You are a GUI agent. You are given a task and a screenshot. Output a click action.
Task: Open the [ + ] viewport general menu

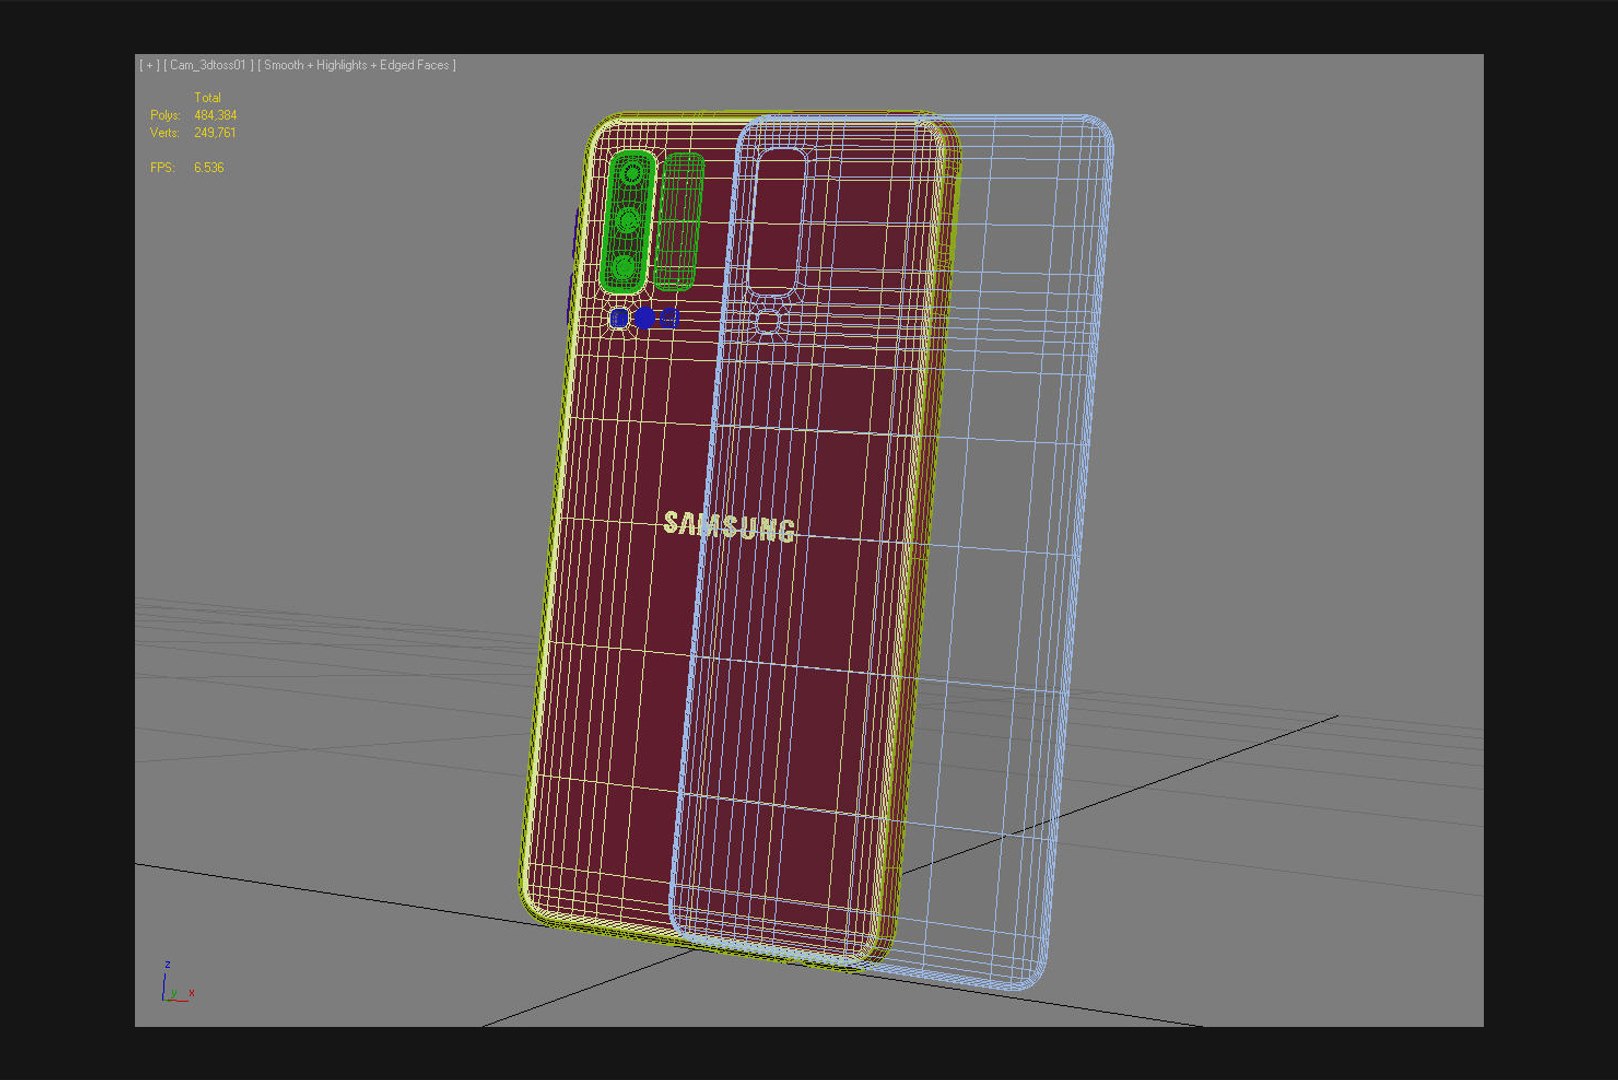(x=149, y=65)
